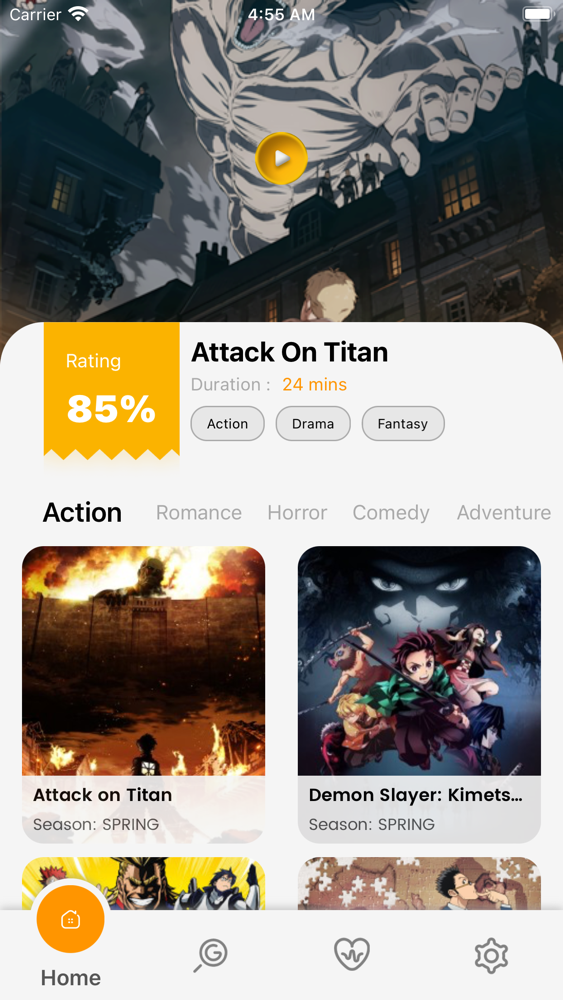Open the Attack on Titan card

point(143,695)
